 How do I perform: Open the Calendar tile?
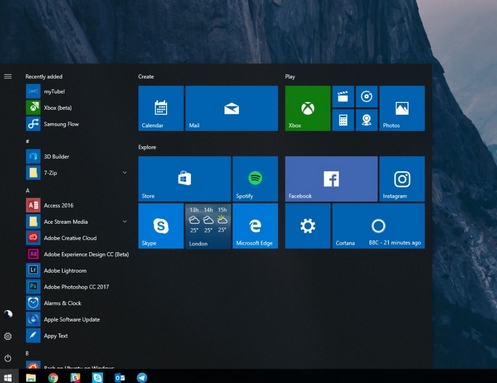161,108
